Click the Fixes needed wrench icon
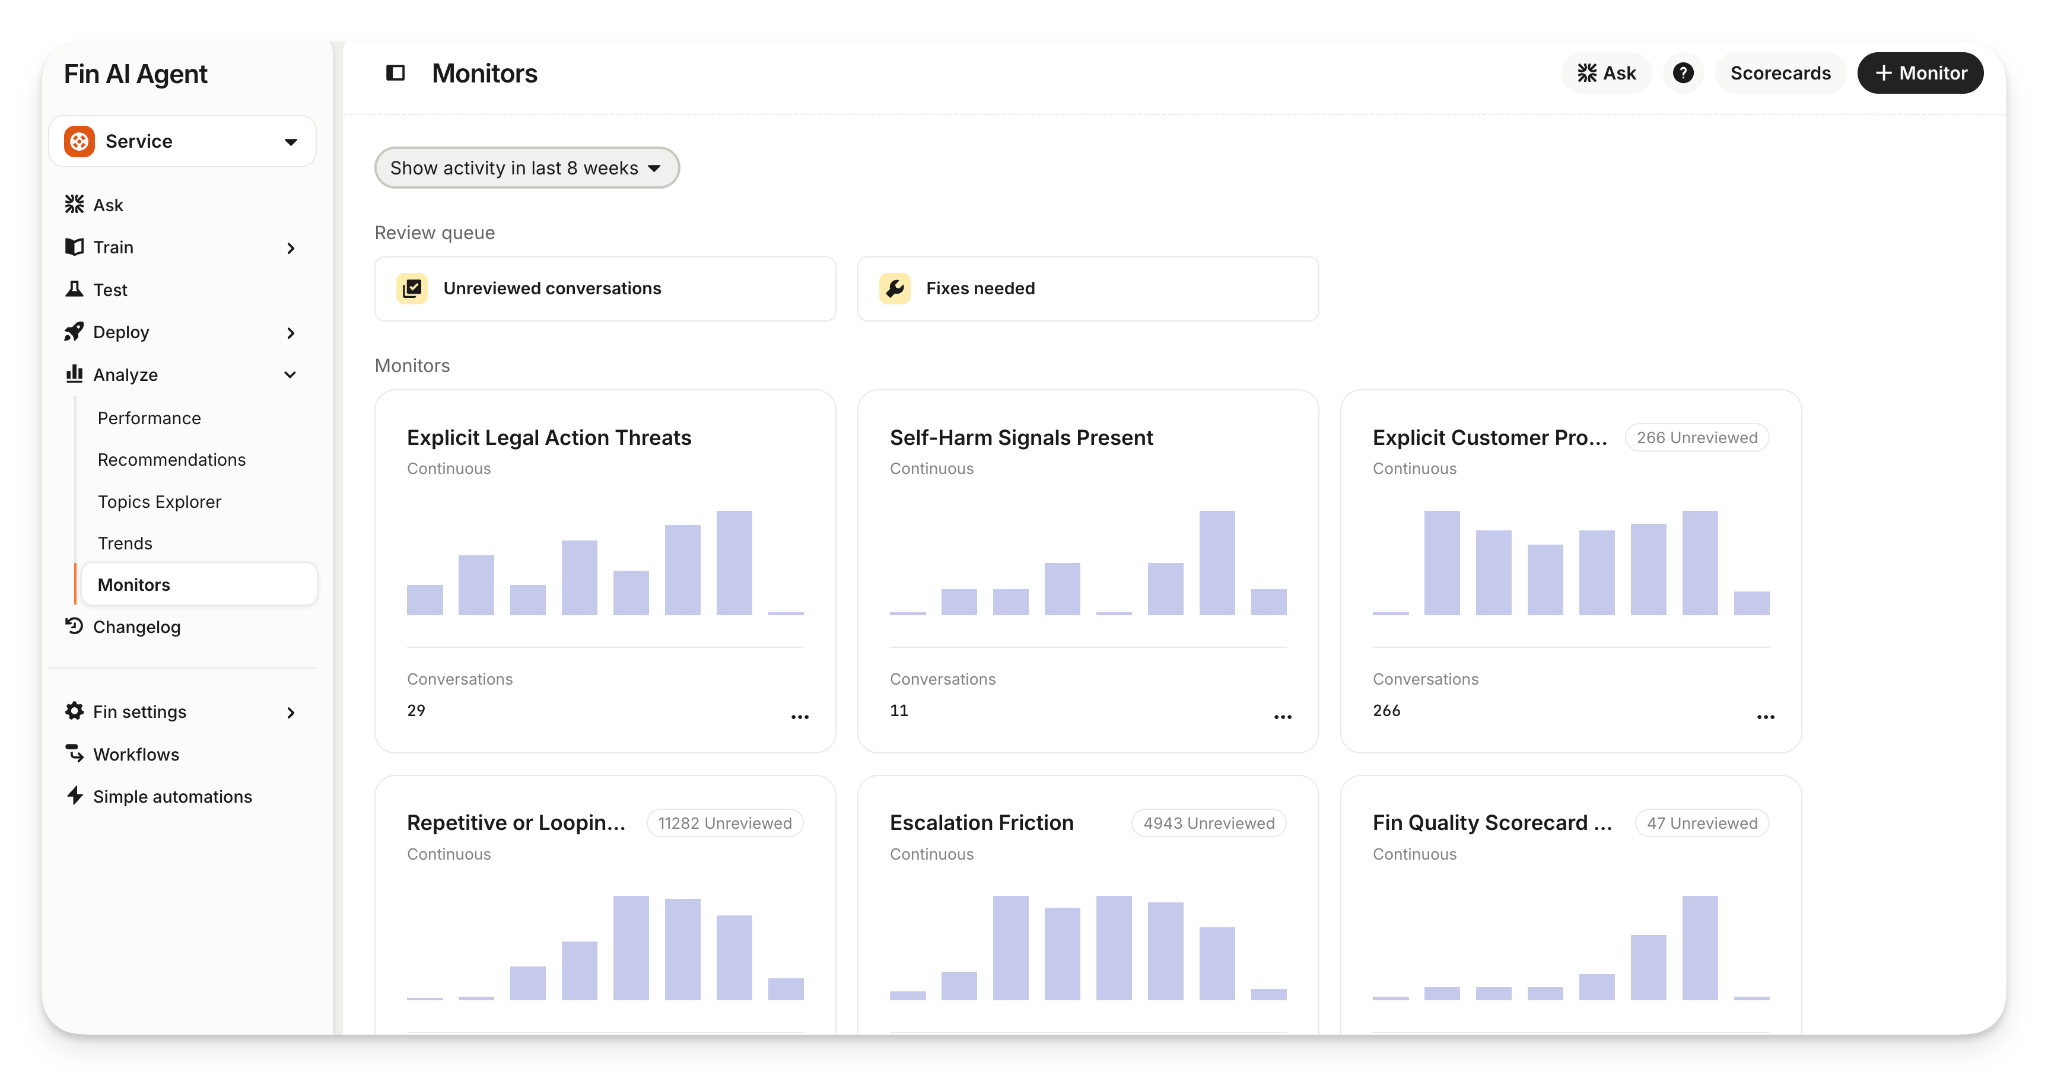This screenshot has height=1076, width=2048. pyautogui.click(x=895, y=289)
